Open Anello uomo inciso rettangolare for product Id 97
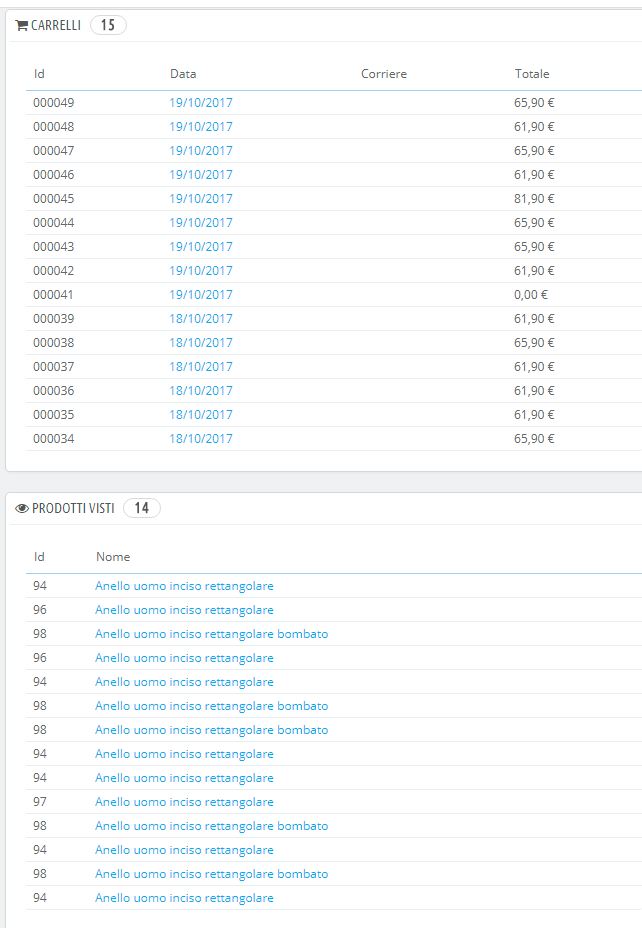 pos(185,803)
